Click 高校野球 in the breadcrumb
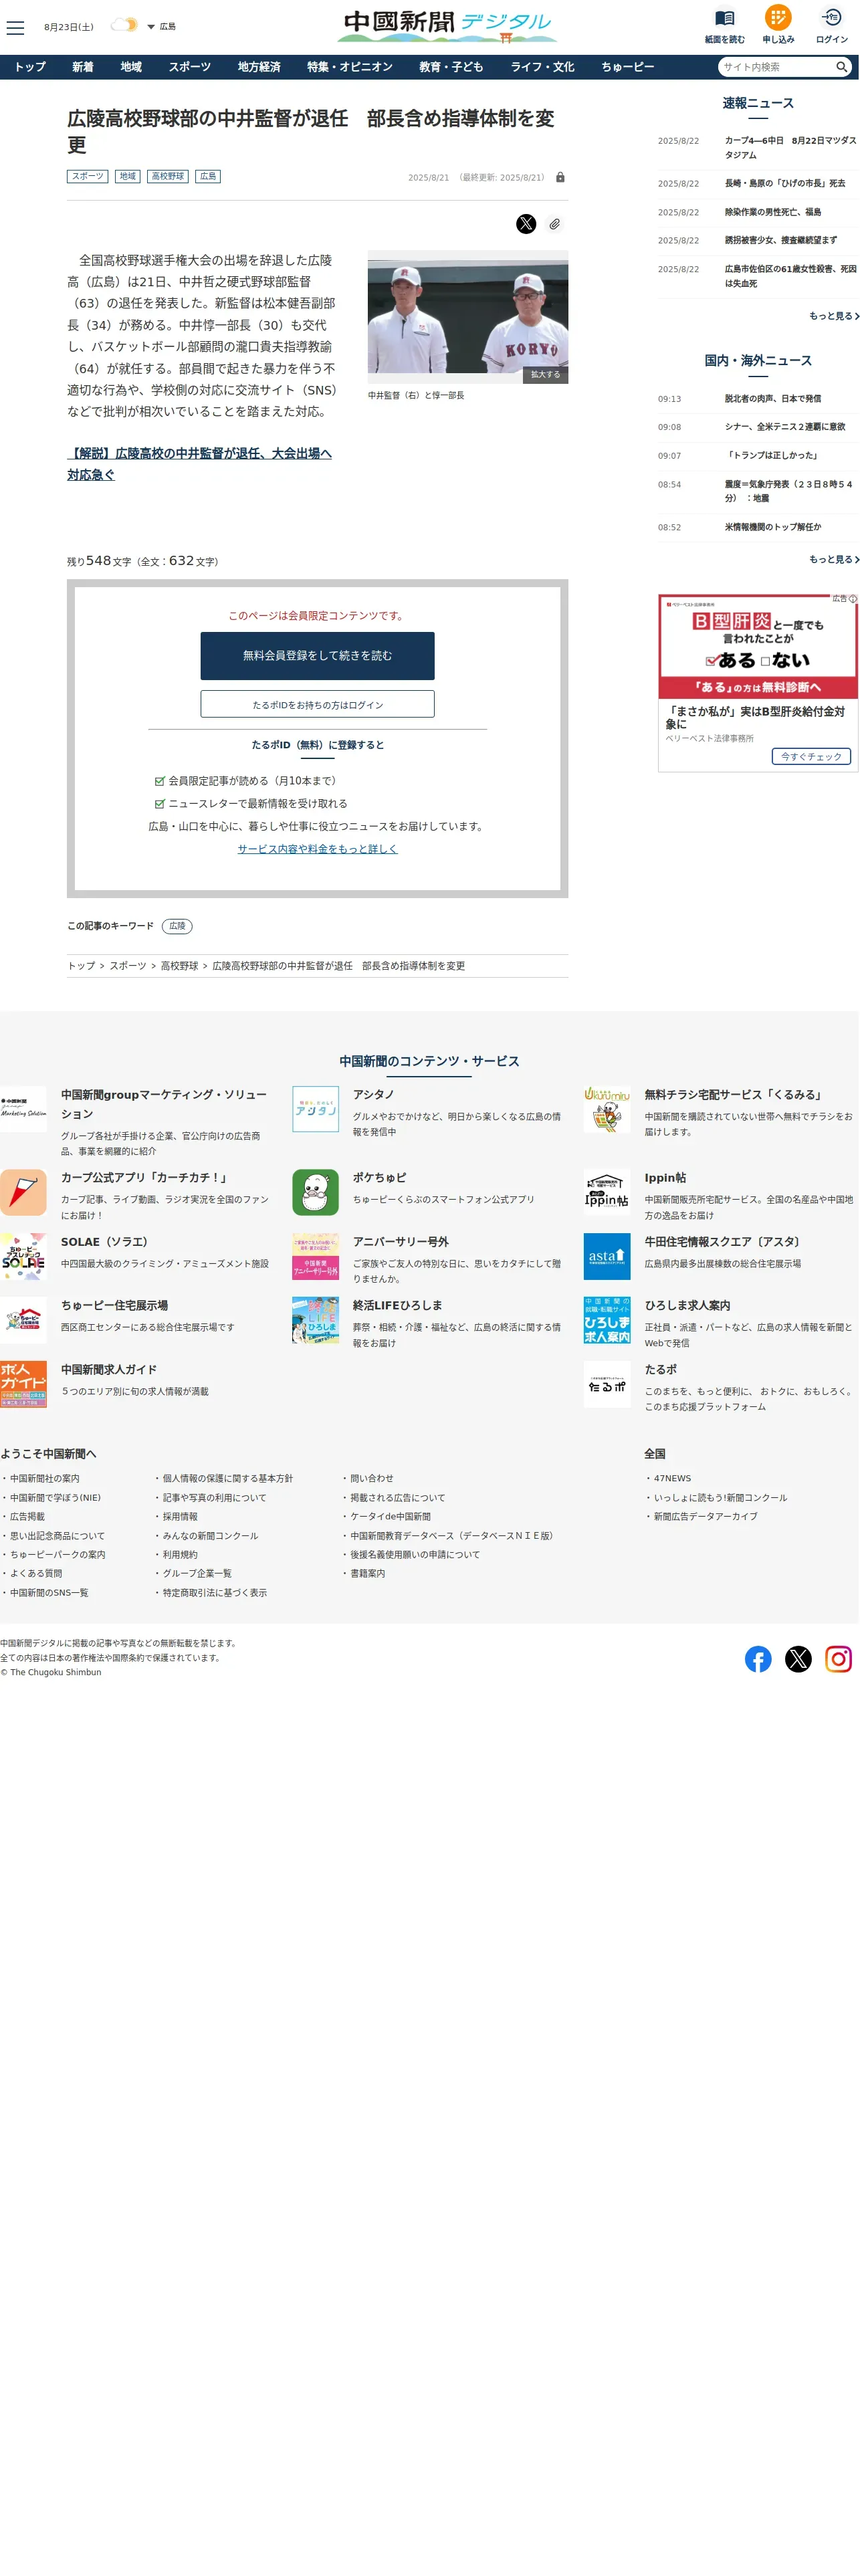Viewport: 860px width, 2576px height. point(179,966)
